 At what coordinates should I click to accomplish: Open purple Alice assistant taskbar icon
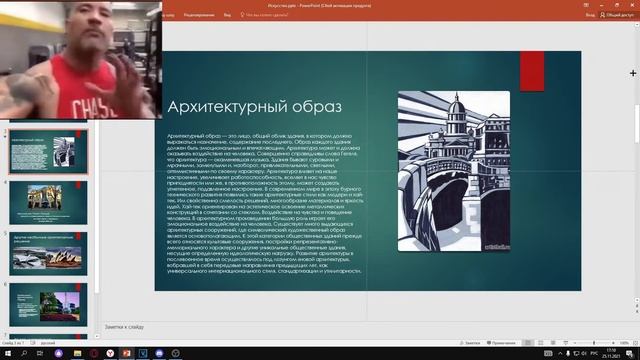pos(58,353)
